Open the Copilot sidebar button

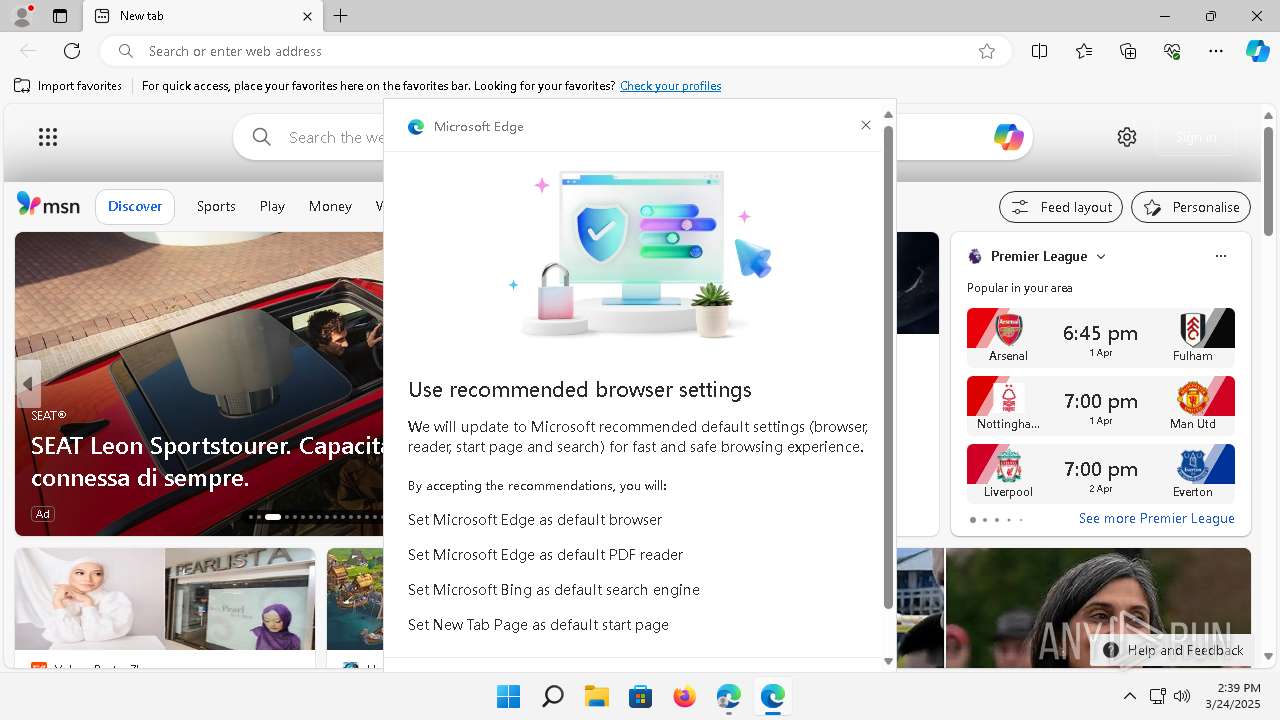(1257, 51)
